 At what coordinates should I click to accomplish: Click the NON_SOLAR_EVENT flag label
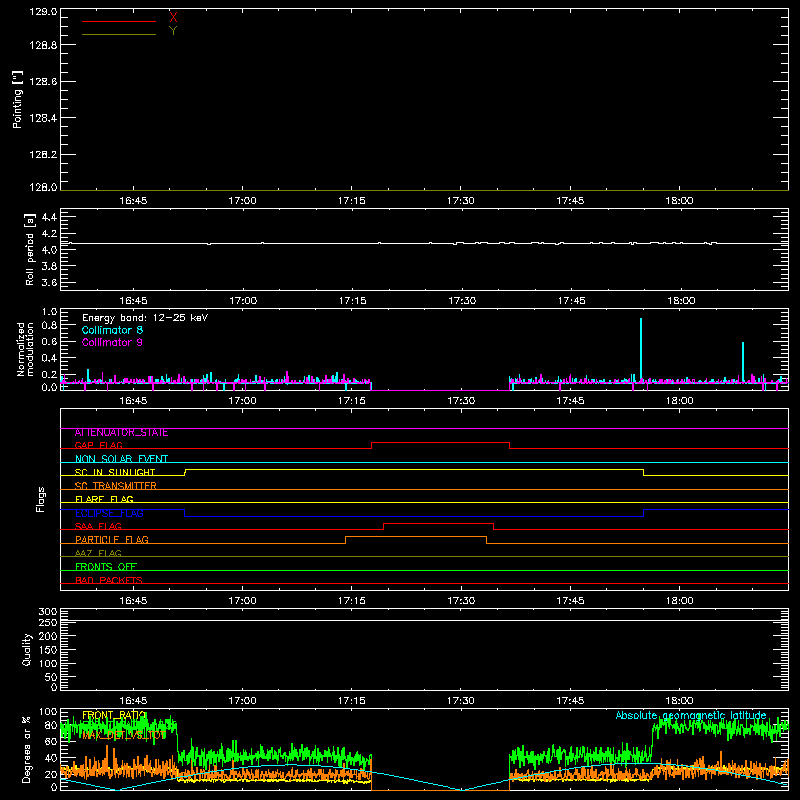click(x=121, y=459)
